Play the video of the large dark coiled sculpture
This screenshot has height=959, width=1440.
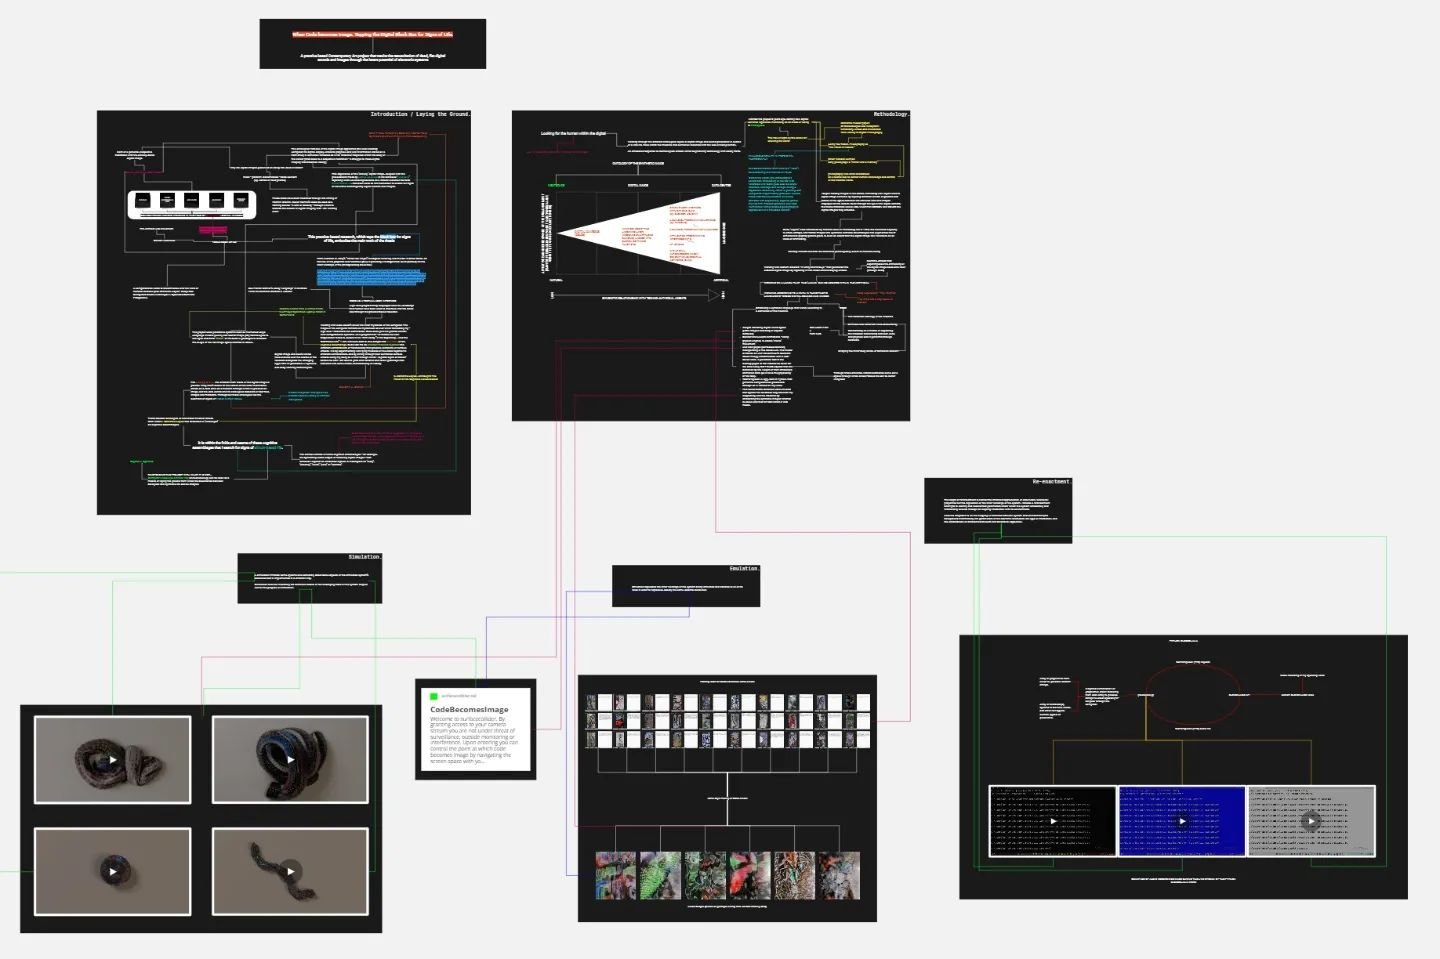click(x=291, y=760)
